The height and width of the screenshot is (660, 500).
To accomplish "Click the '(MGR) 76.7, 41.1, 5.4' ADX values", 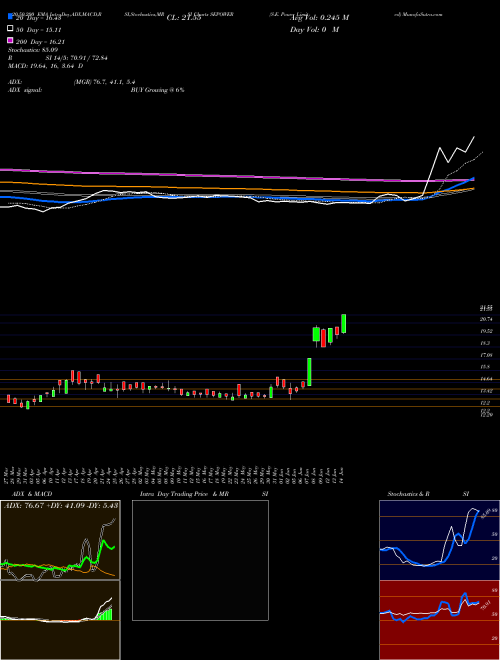I will click(x=104, y=82).
